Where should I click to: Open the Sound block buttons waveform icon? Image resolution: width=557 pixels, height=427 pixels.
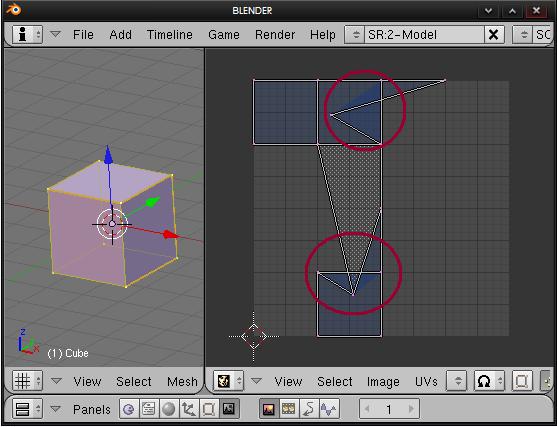(x=329, y=409)
